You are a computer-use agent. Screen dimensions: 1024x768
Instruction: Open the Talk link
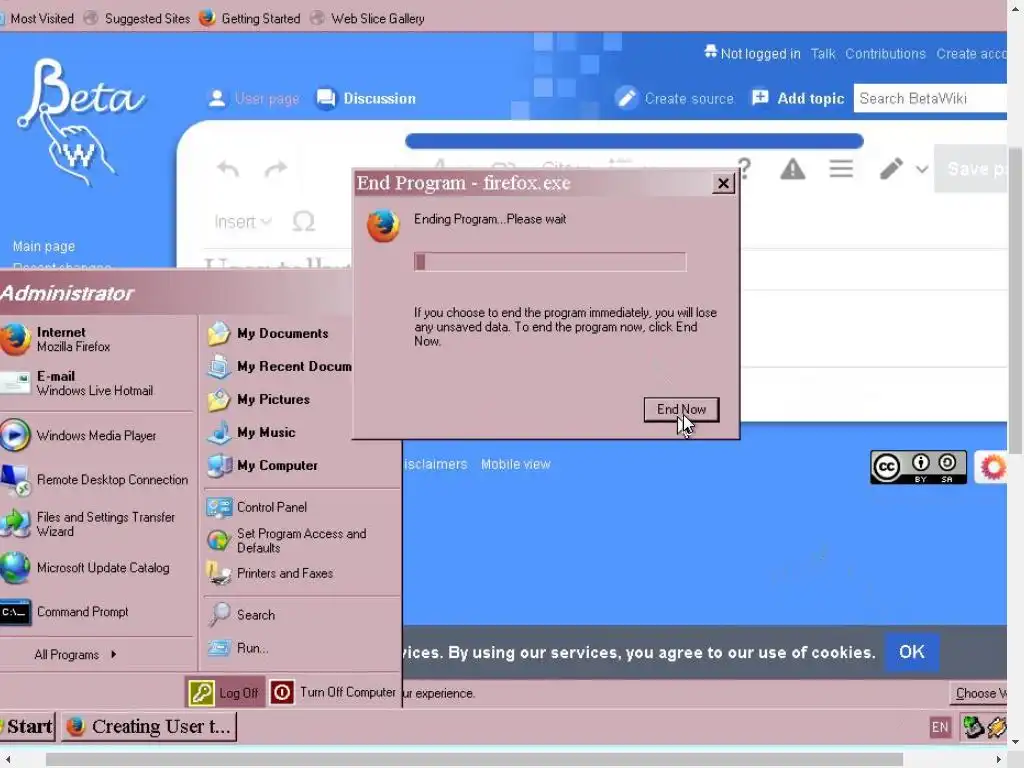pyautogui.click(x=823, y=54)
